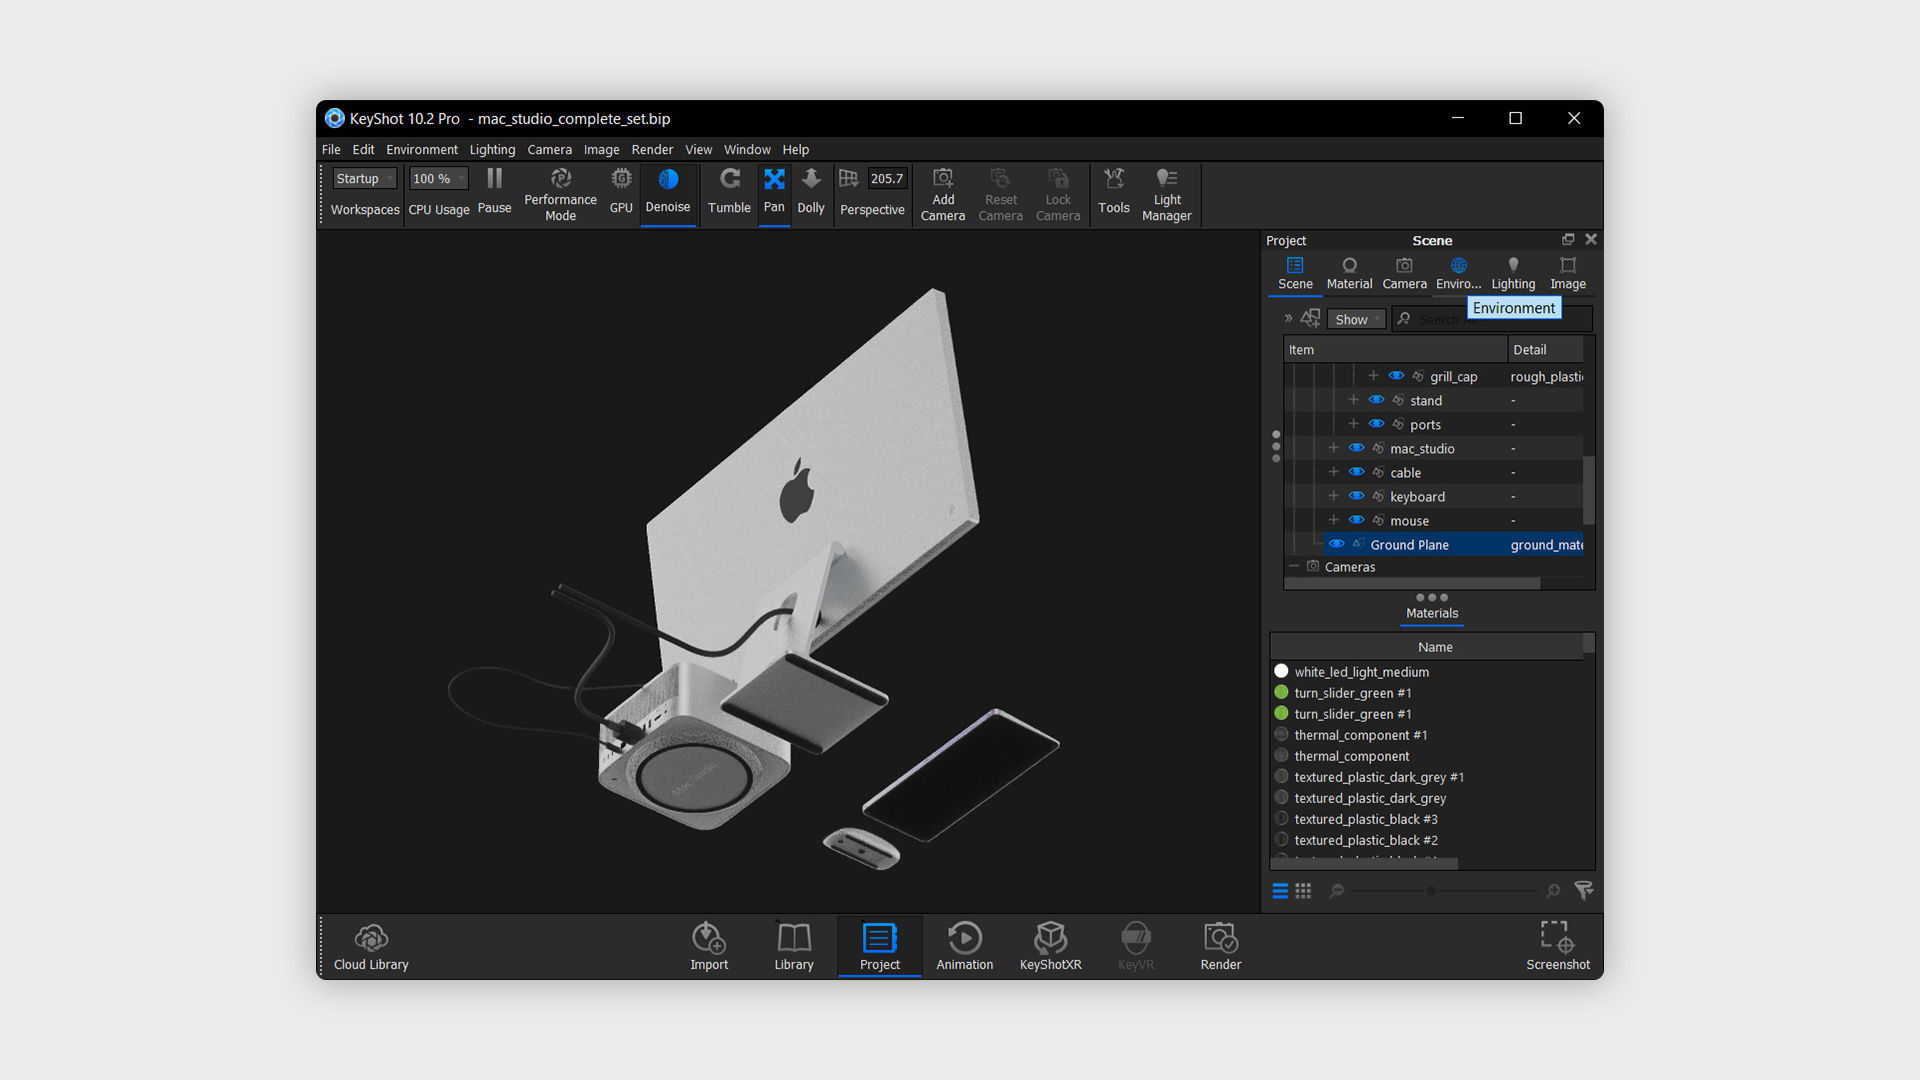The height and width of the screenshot is (1080, 1920).
Task: Click the Materials section tab
Action: tap(1432, 613)
